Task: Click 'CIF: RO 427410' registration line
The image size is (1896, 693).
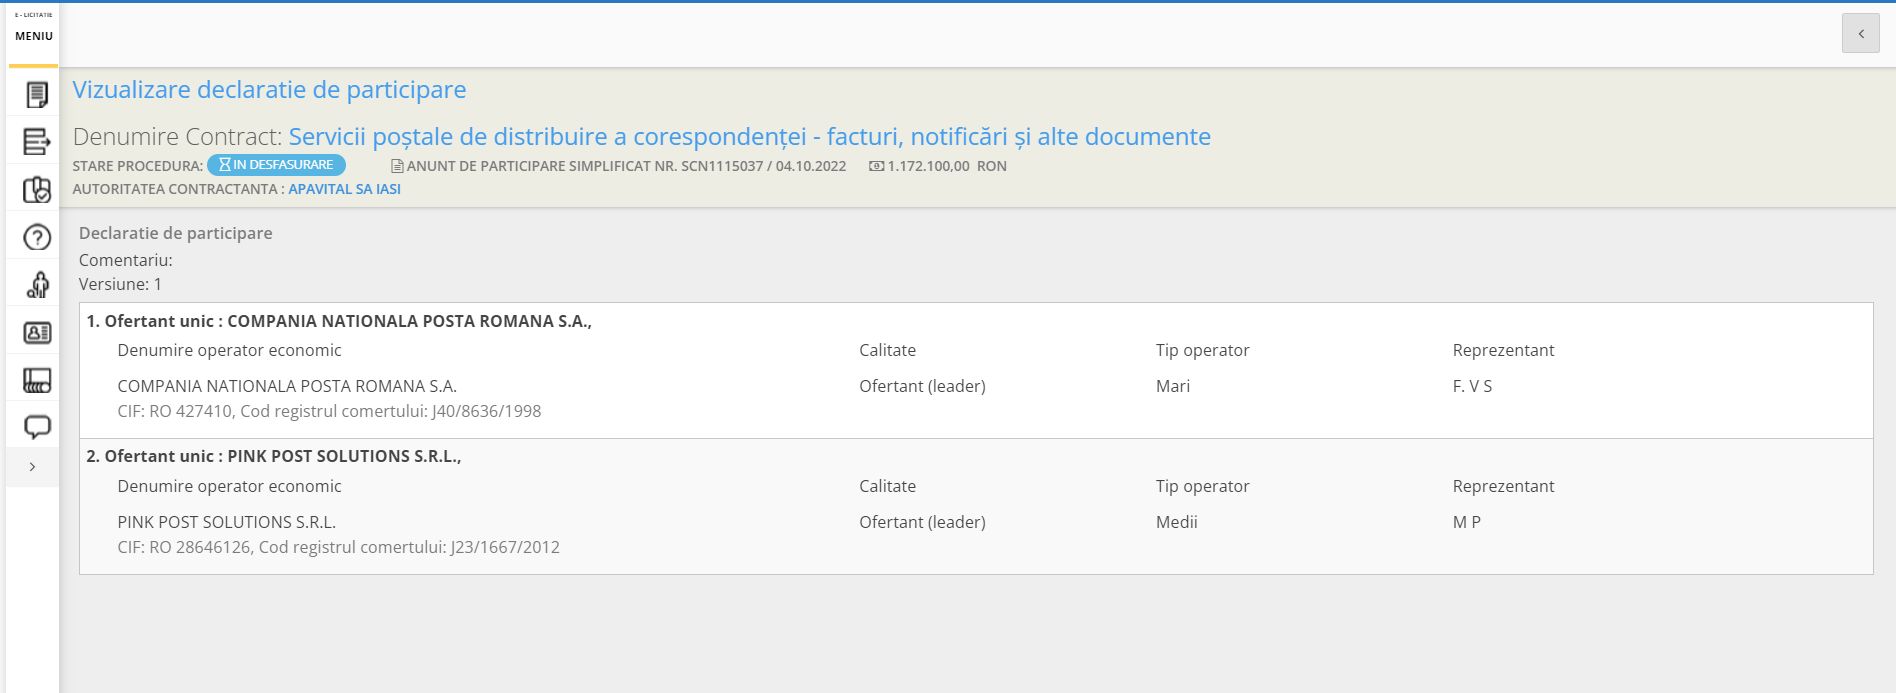Action: [x=329, y=411]
